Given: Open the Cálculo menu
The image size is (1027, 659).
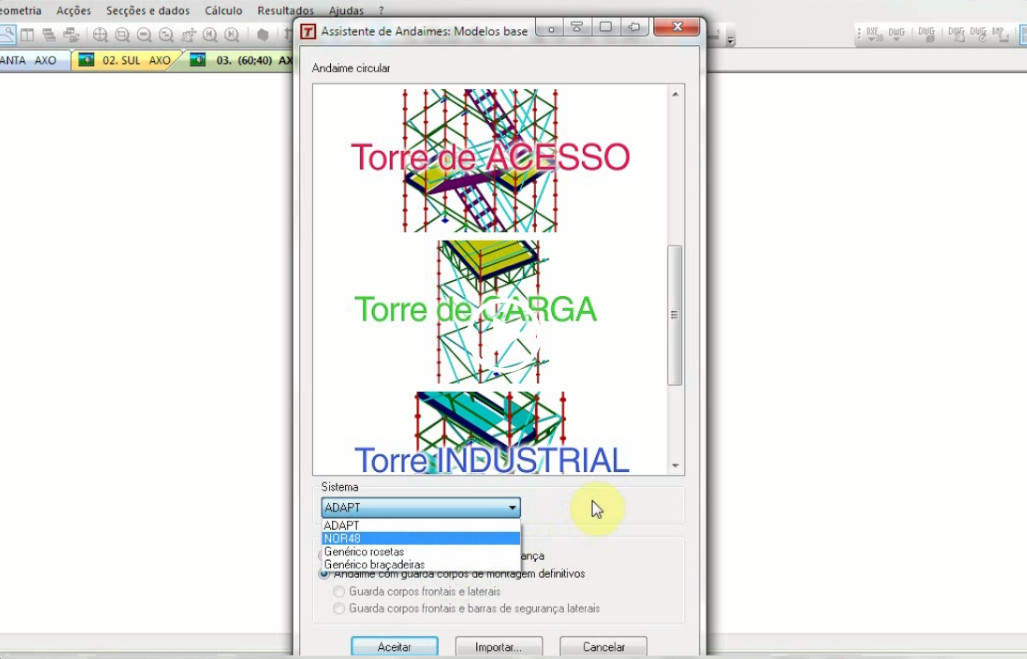Looking at the screenshot, I should (222, 10).
